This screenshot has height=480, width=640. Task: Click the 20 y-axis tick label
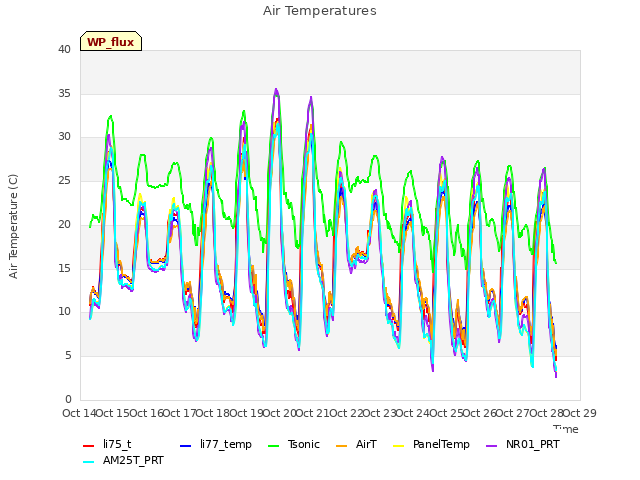coord(64,224)
